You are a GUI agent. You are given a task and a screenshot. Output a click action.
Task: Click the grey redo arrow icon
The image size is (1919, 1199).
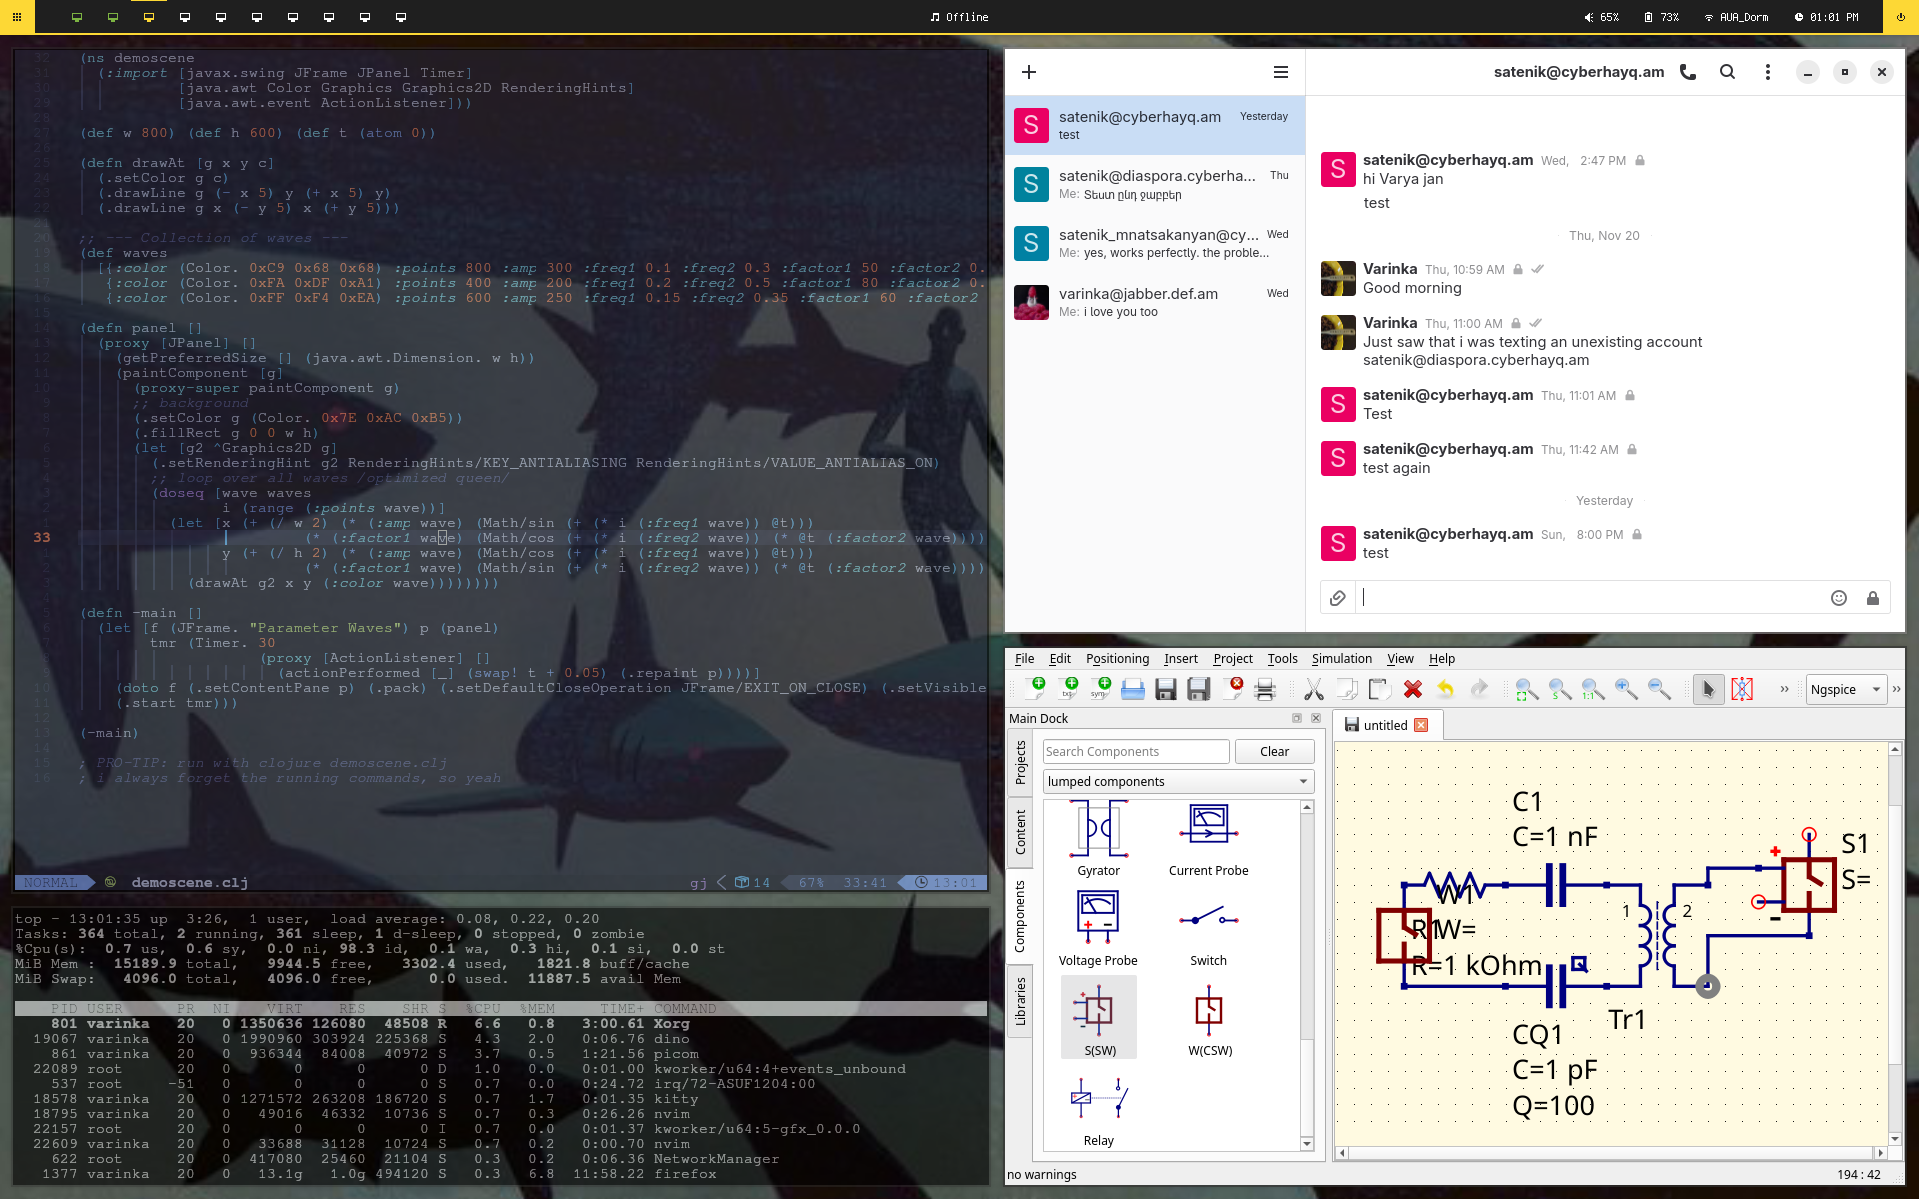(x=1479, y=689)
